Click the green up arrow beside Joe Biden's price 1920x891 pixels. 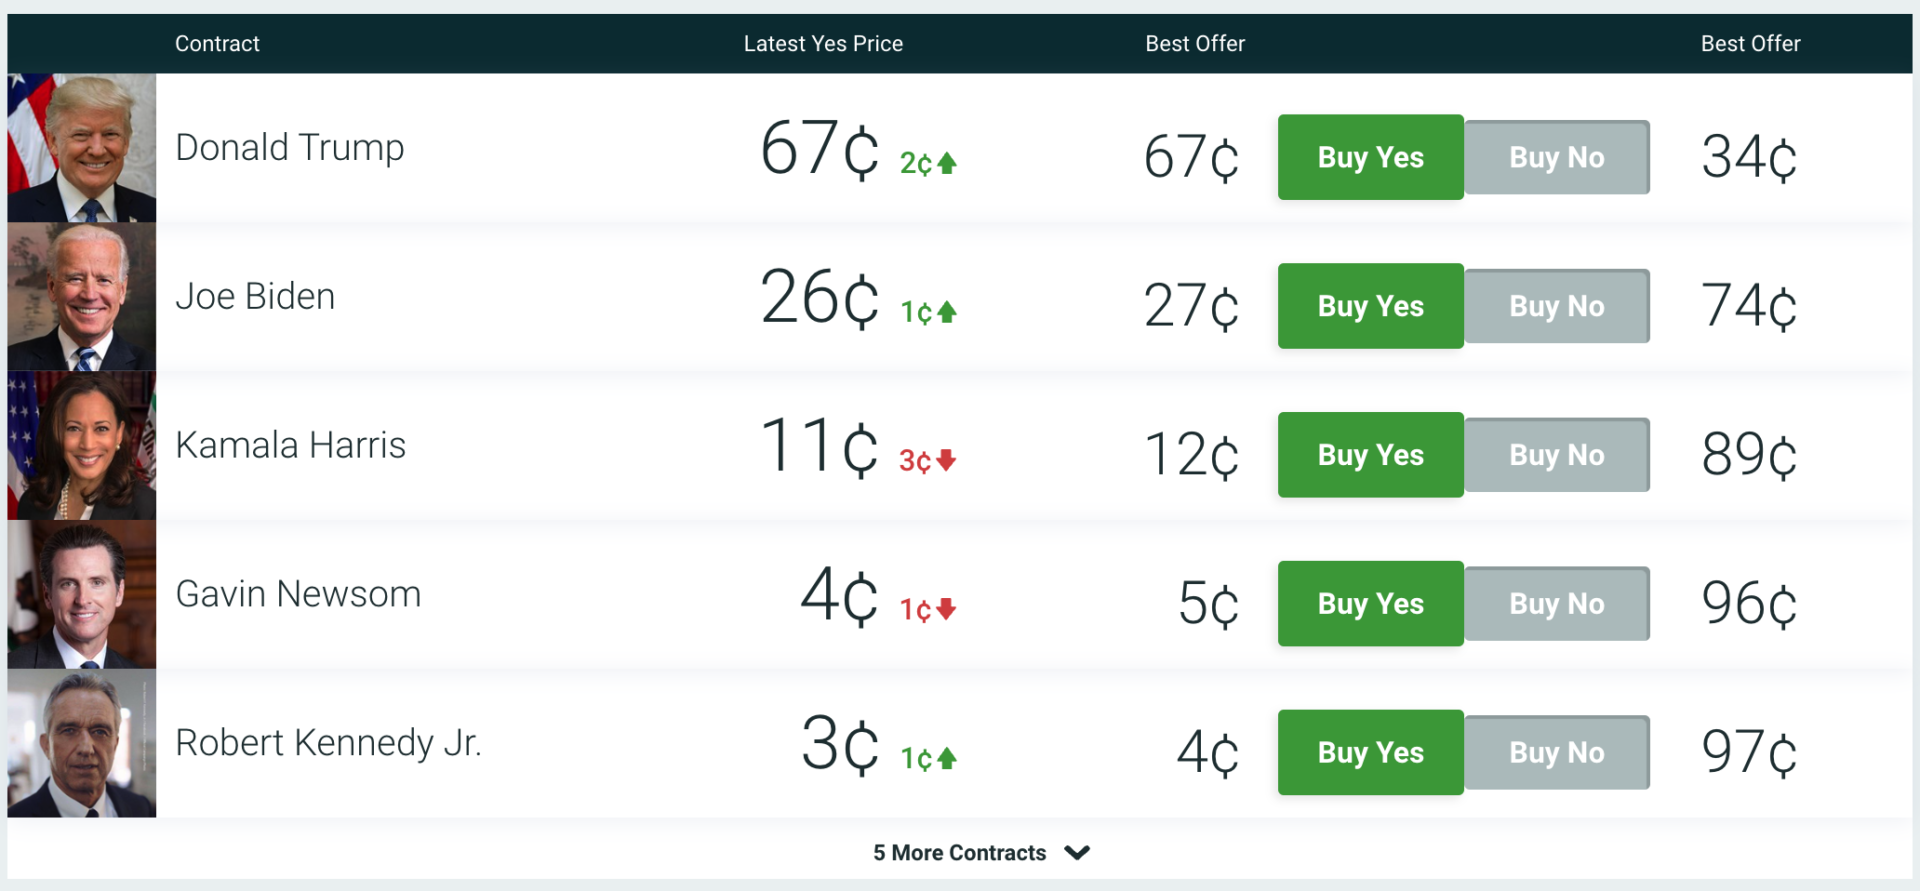coord(947,312)
